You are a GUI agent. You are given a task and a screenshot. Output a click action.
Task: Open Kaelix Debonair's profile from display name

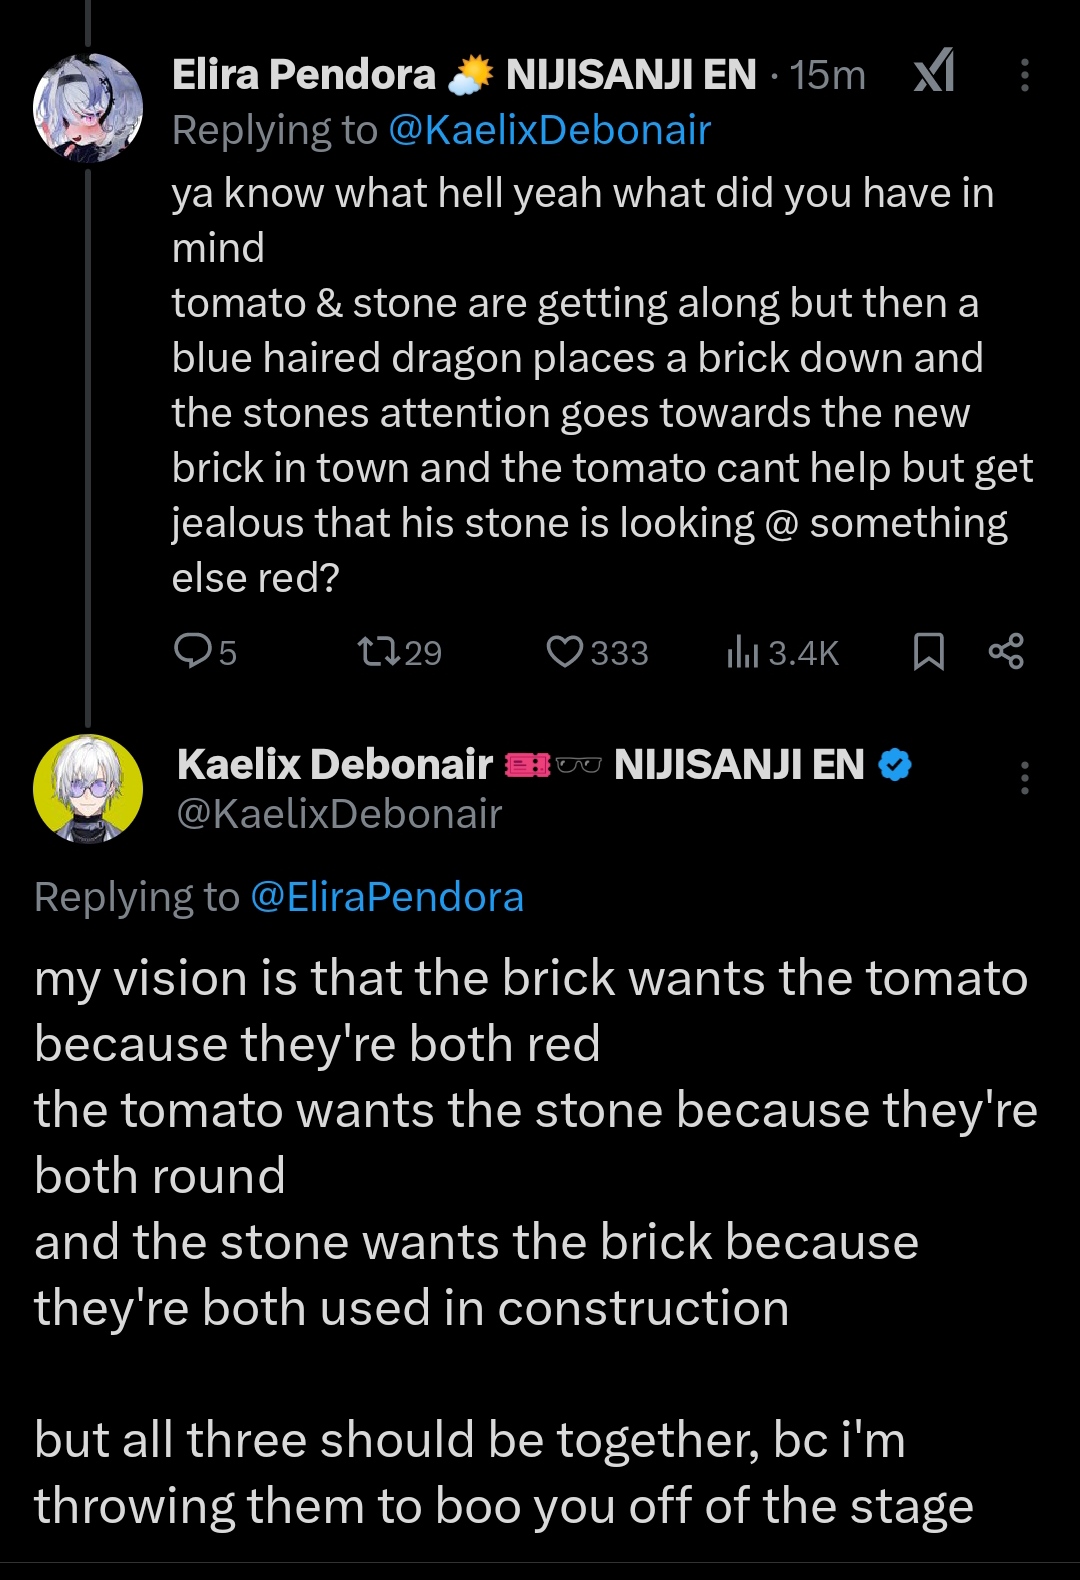[334, 765]
